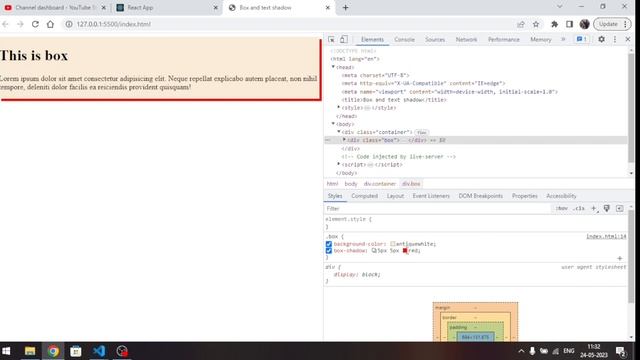Open the Chrome side panel icon
Image resolution: width=640 pixels, height=360 pixels.
569,24
